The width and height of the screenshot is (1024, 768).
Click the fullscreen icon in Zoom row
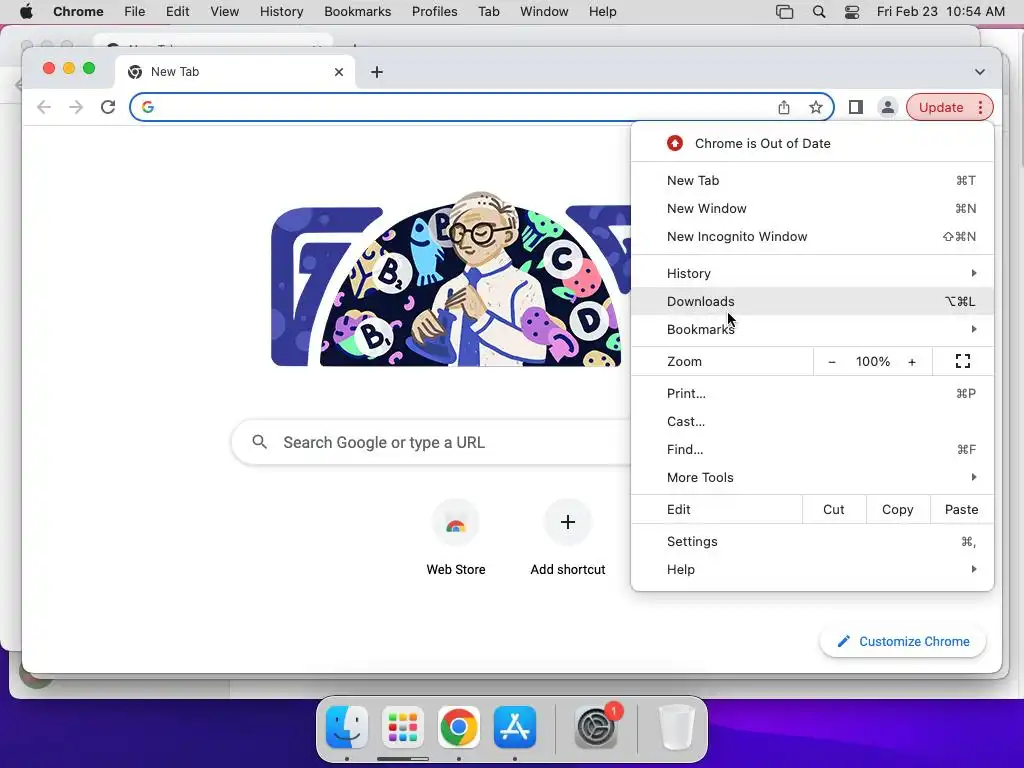[963, 361]
